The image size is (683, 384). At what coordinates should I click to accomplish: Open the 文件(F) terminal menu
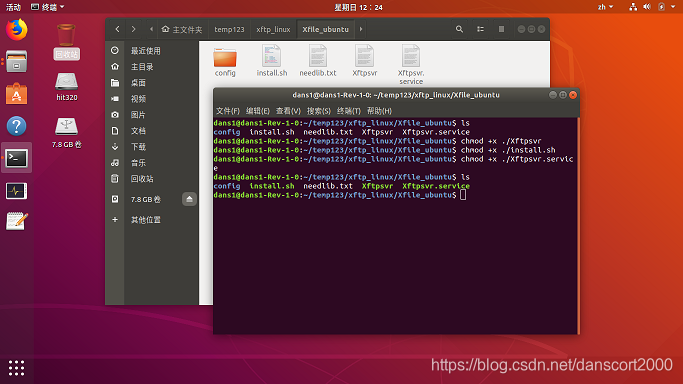228,111
